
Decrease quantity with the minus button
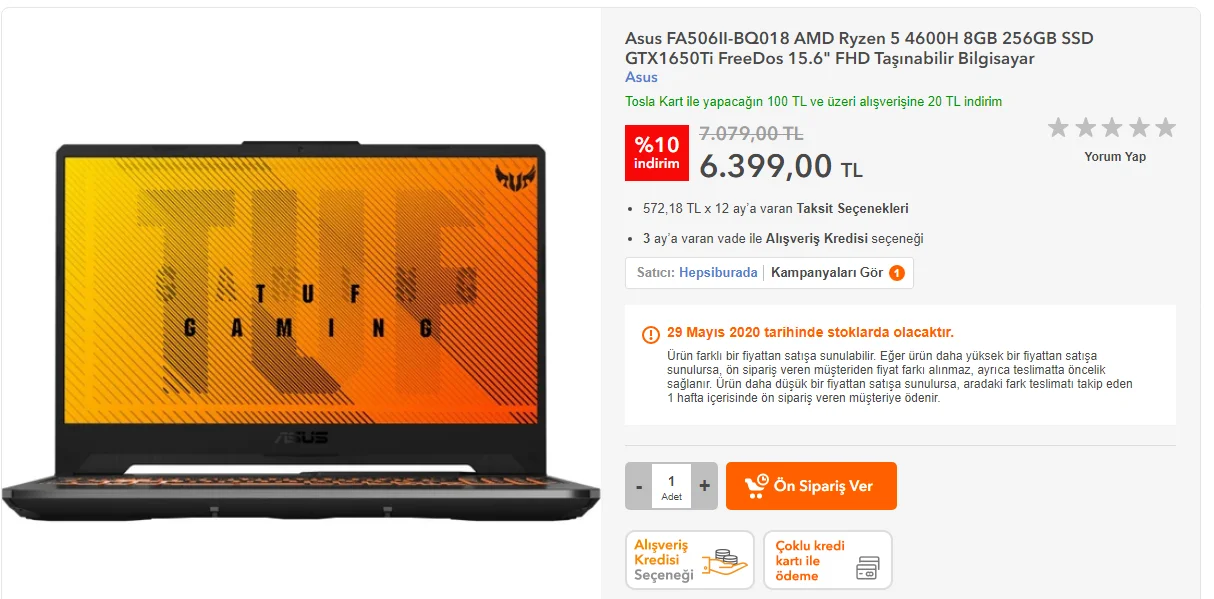pos(638,486)
